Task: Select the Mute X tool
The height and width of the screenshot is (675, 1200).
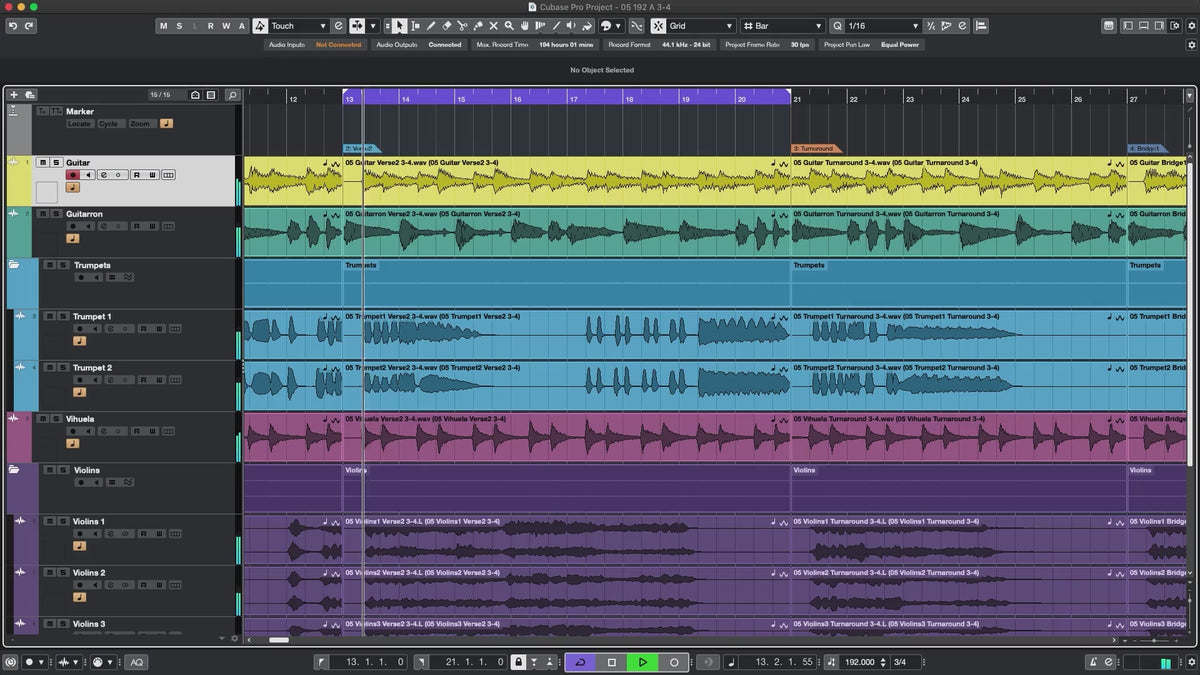Action: pyautogui.click(x=493, y=26)
